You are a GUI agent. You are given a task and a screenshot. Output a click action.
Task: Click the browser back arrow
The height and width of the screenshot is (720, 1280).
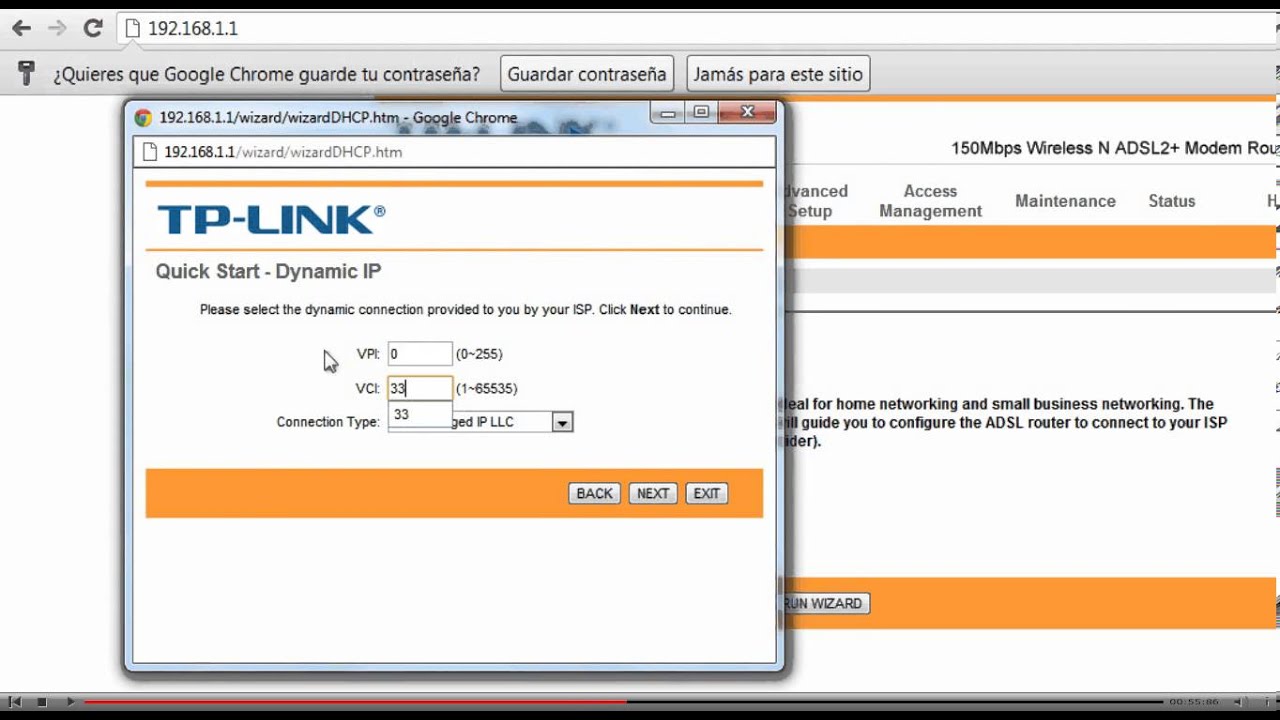click(20, 28)
